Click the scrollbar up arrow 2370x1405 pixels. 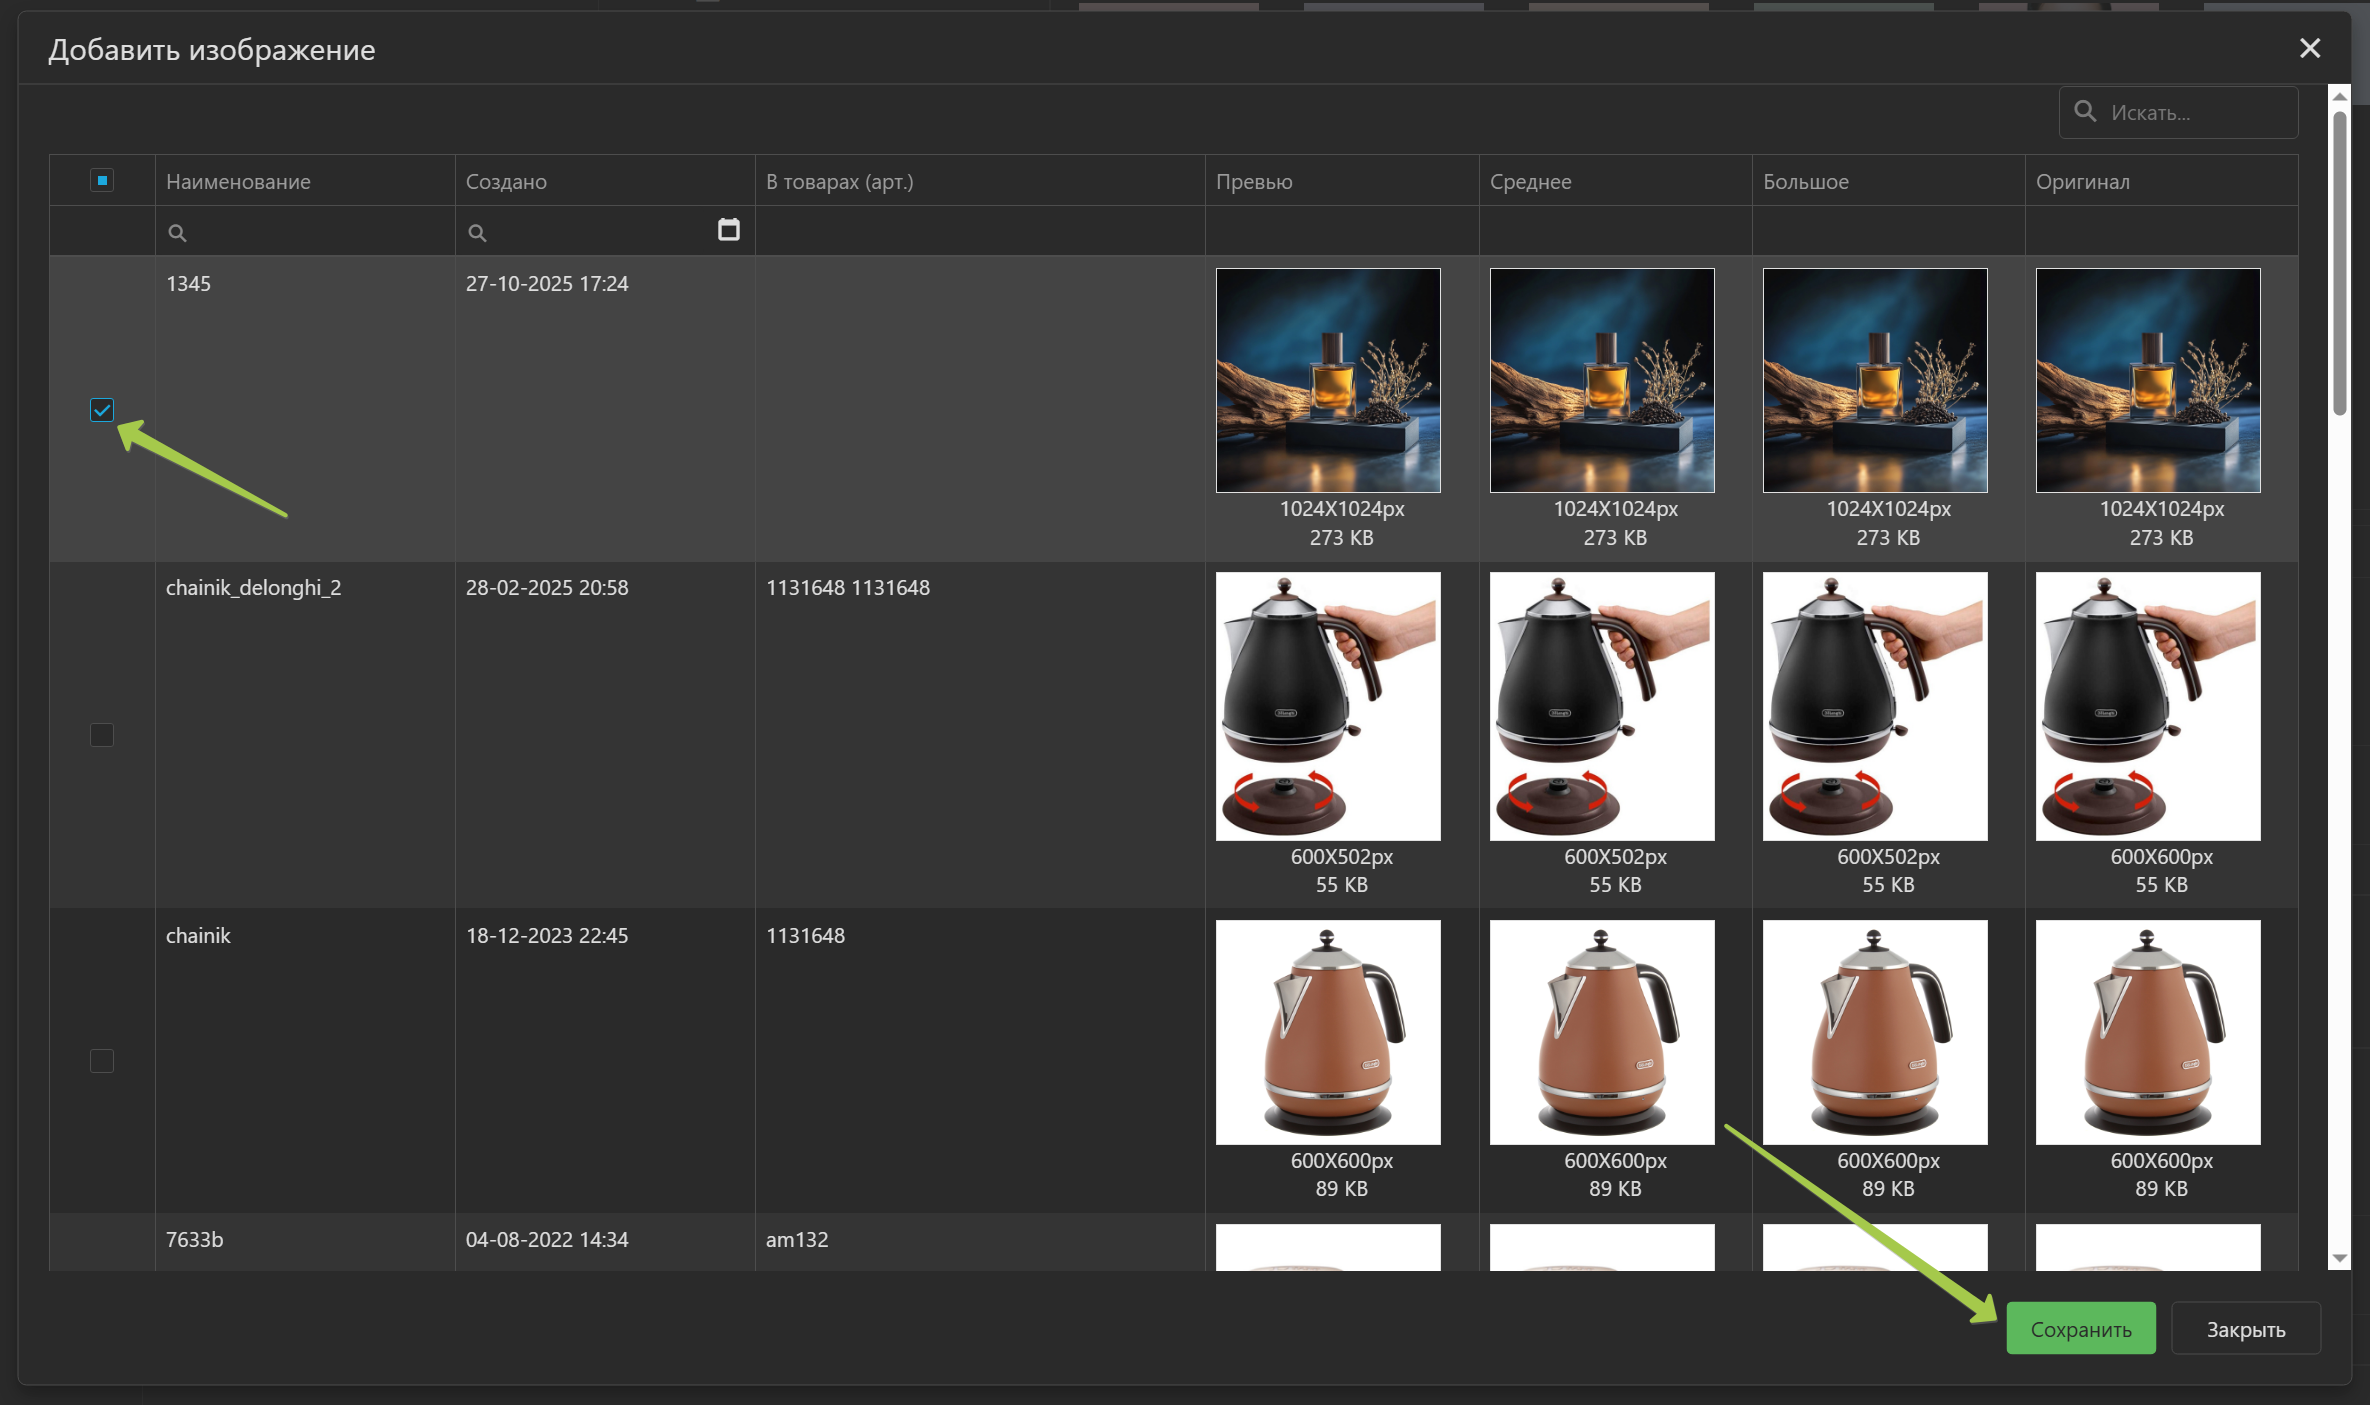pos(2339,97)
